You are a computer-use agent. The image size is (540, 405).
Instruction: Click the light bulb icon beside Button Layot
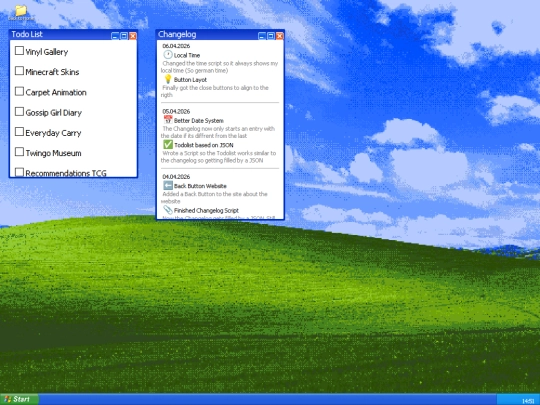point(167,79)
